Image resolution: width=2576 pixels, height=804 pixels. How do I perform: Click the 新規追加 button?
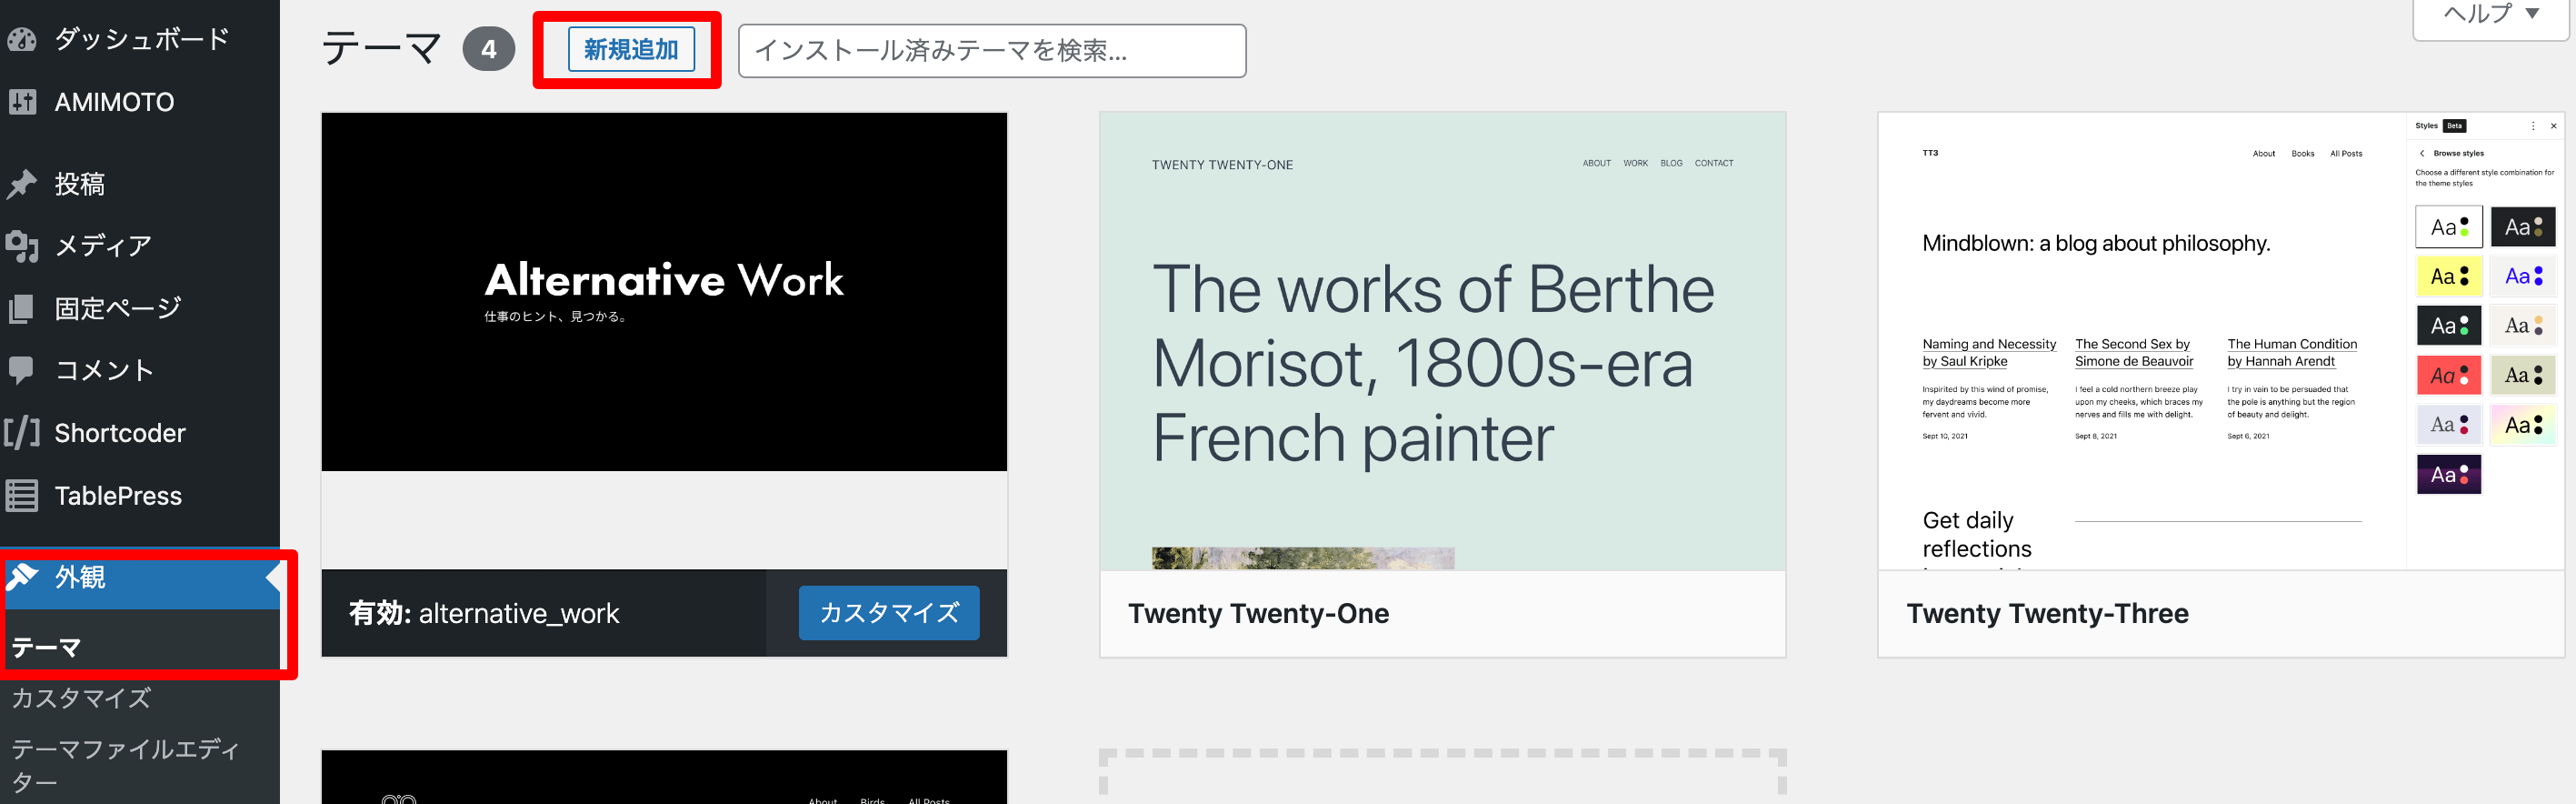point(631,49)
